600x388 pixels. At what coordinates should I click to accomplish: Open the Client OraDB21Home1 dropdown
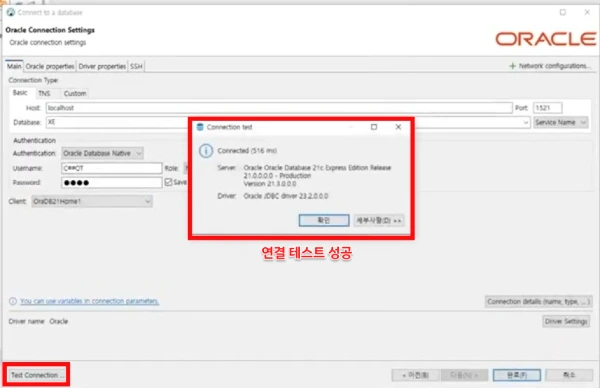92,201
